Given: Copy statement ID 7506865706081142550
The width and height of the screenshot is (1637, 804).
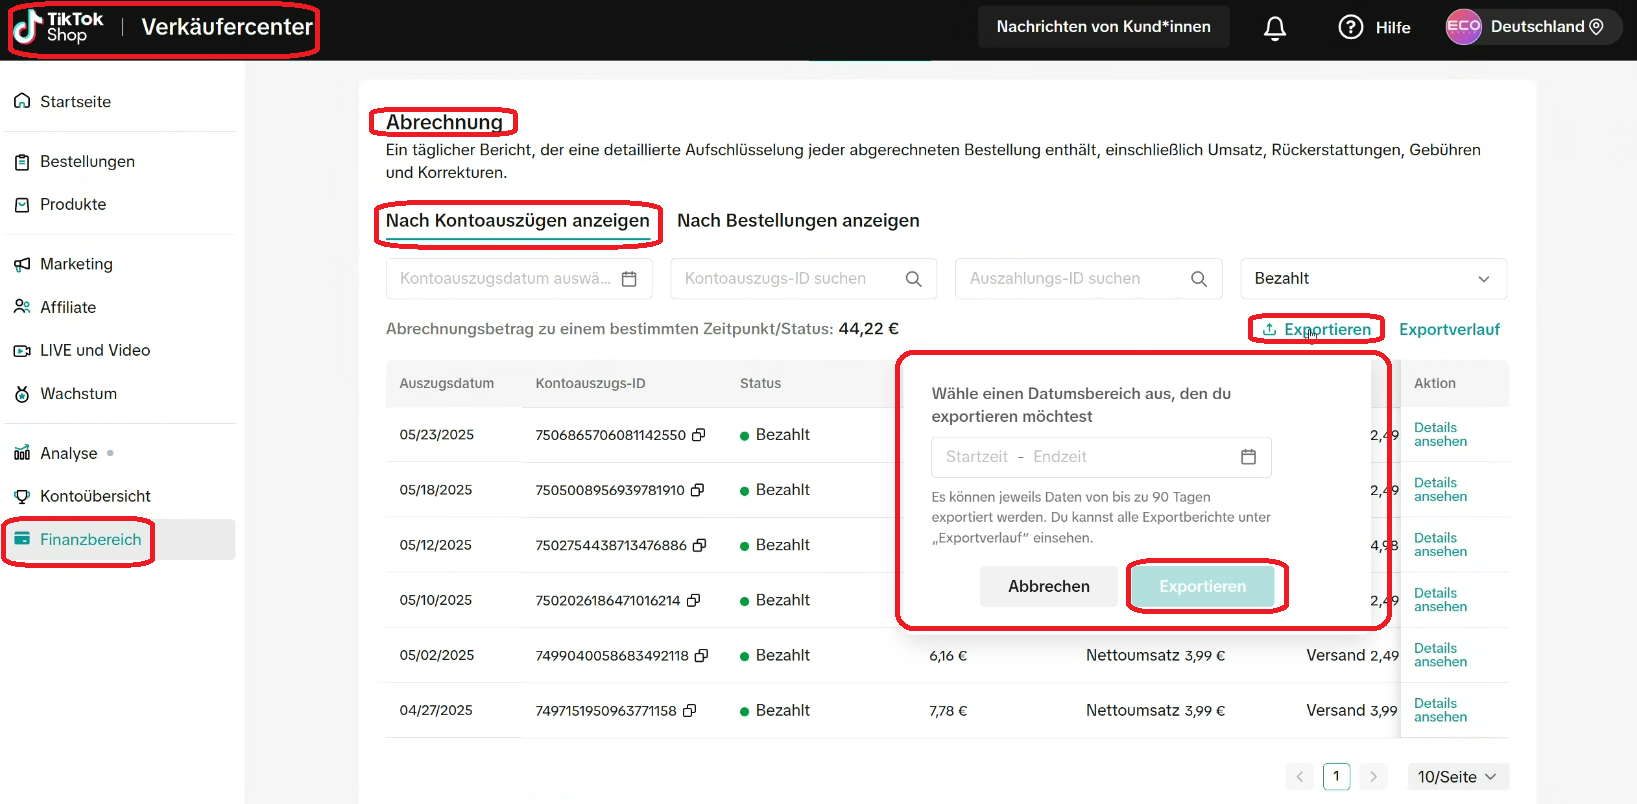Looking at the screenshot, I should pyautogui.click(x=699, y=435).
